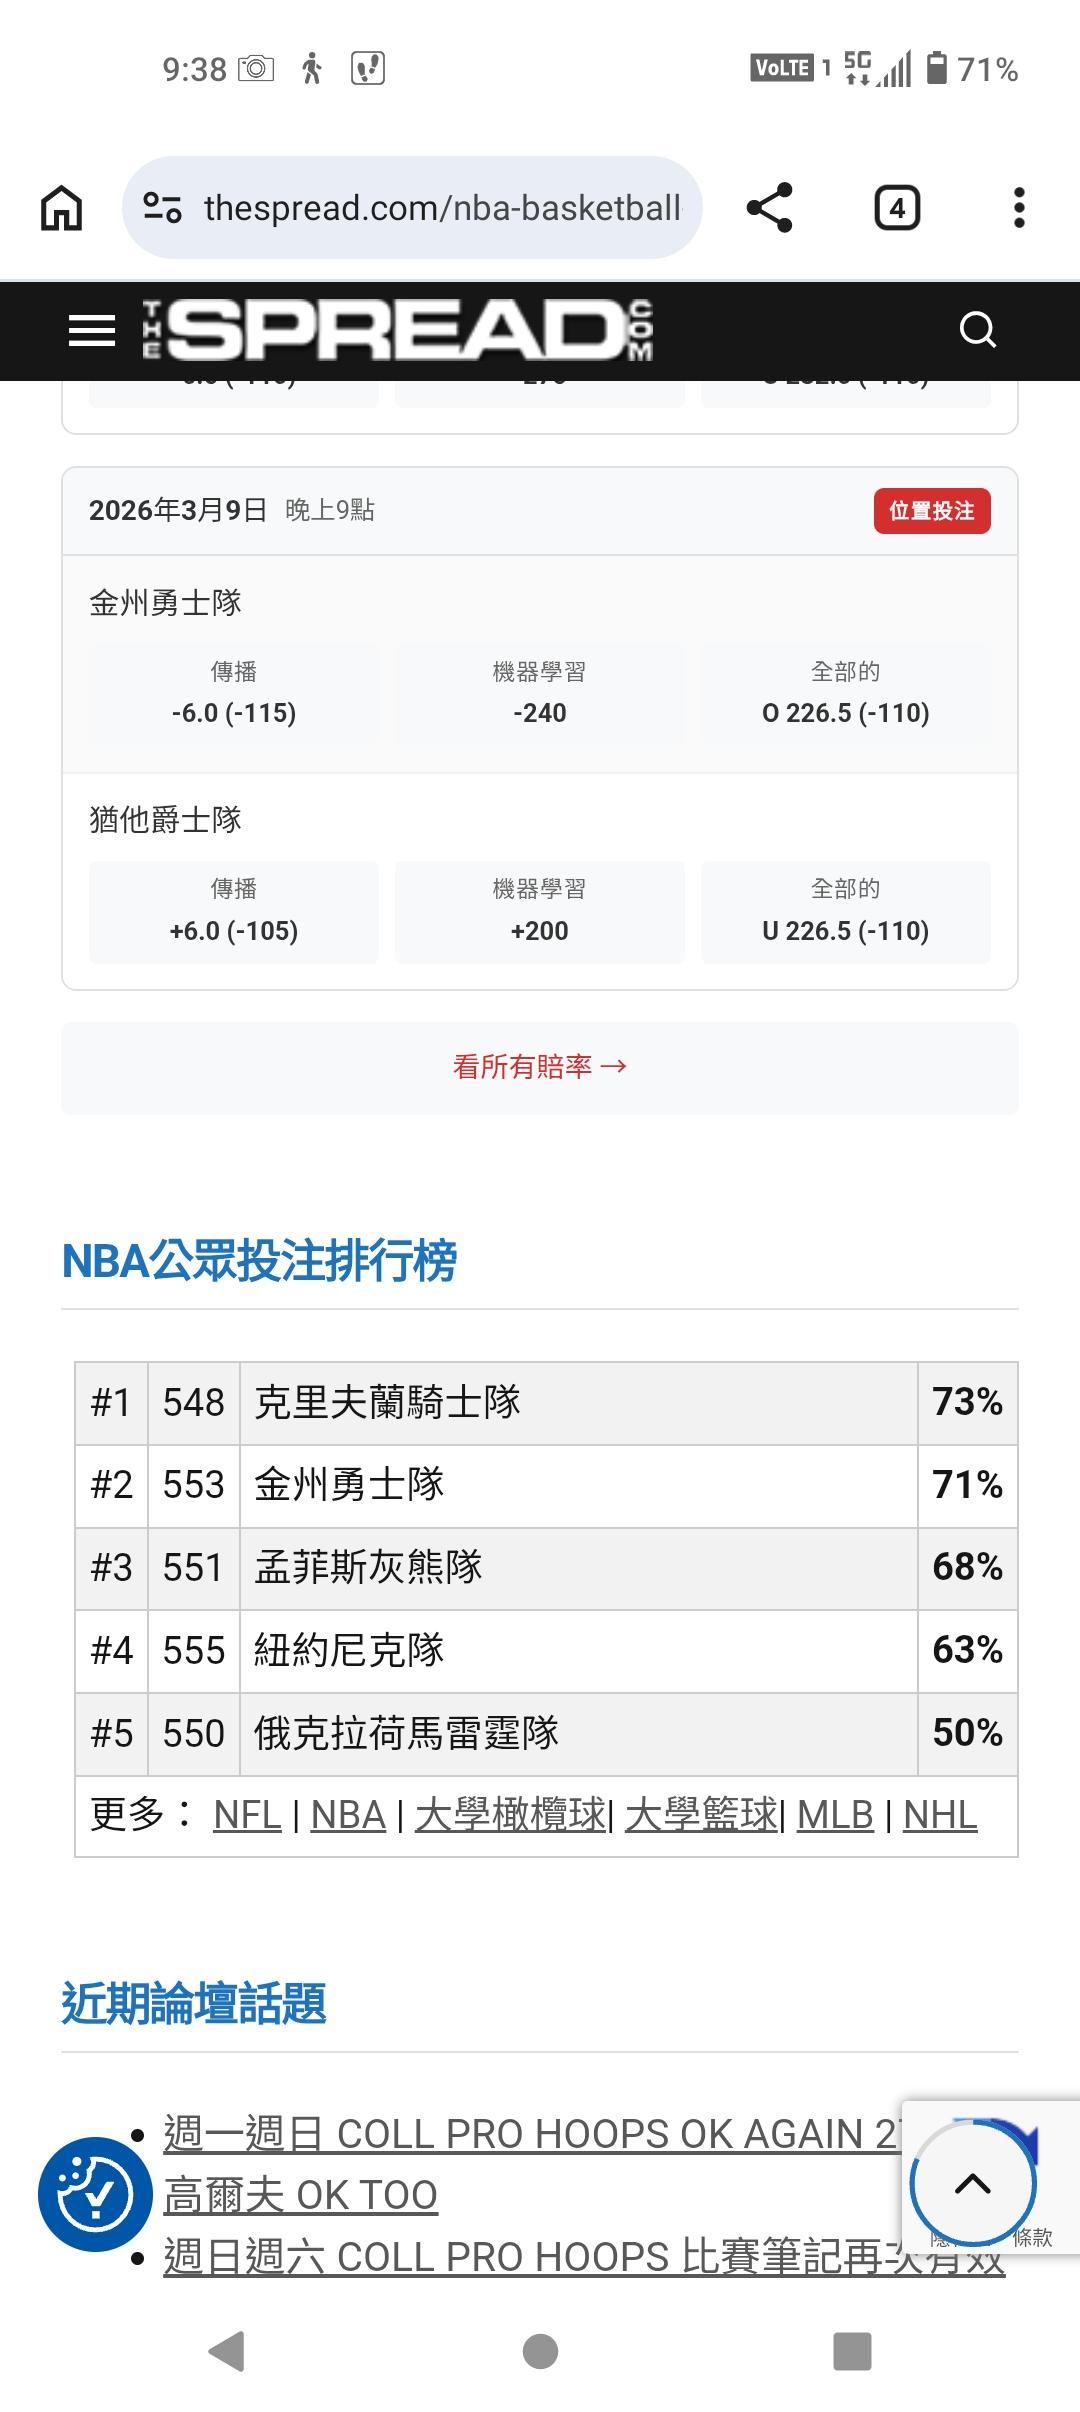Tap the search magnifier icon
This screenshot has height=2412, width=1080.
977,330
